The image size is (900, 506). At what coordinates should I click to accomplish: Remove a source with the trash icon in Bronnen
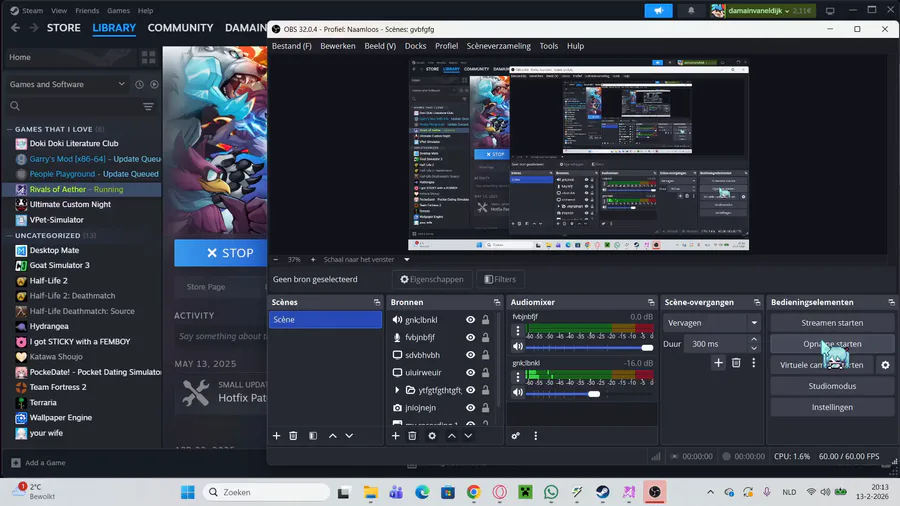click(x=412, y=436)
